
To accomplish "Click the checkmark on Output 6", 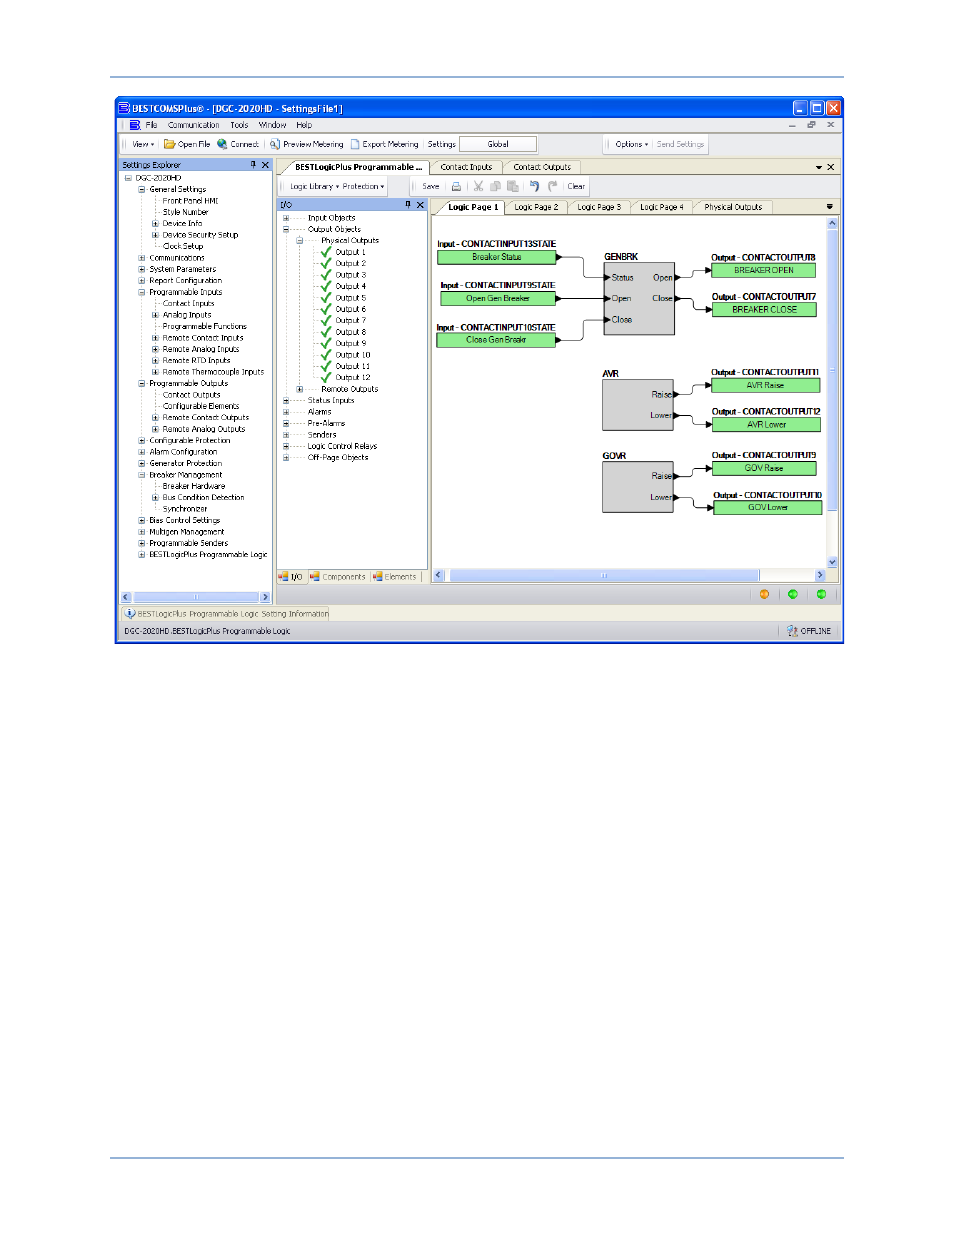I will click(x=326, y=309).
